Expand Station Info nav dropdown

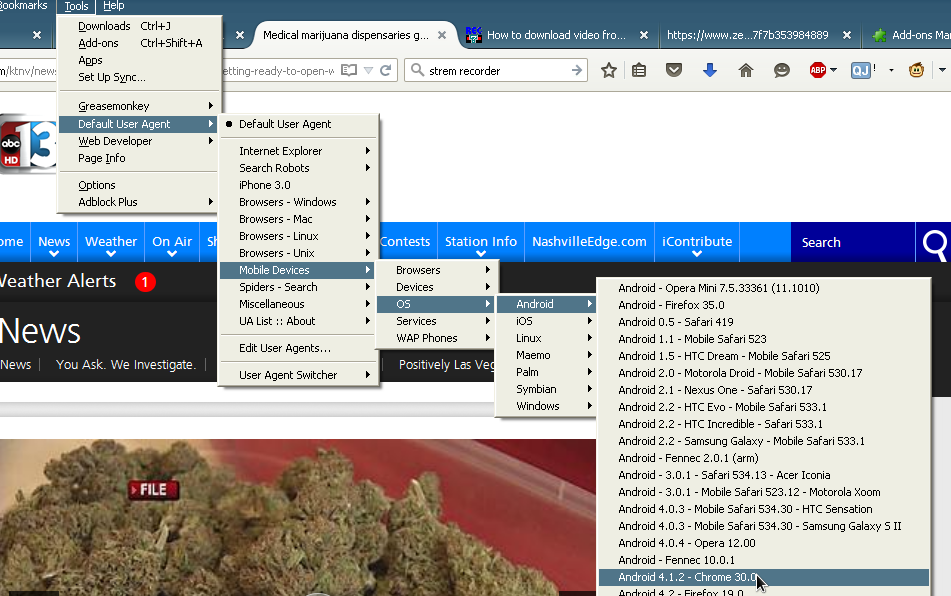click(480, 254)
